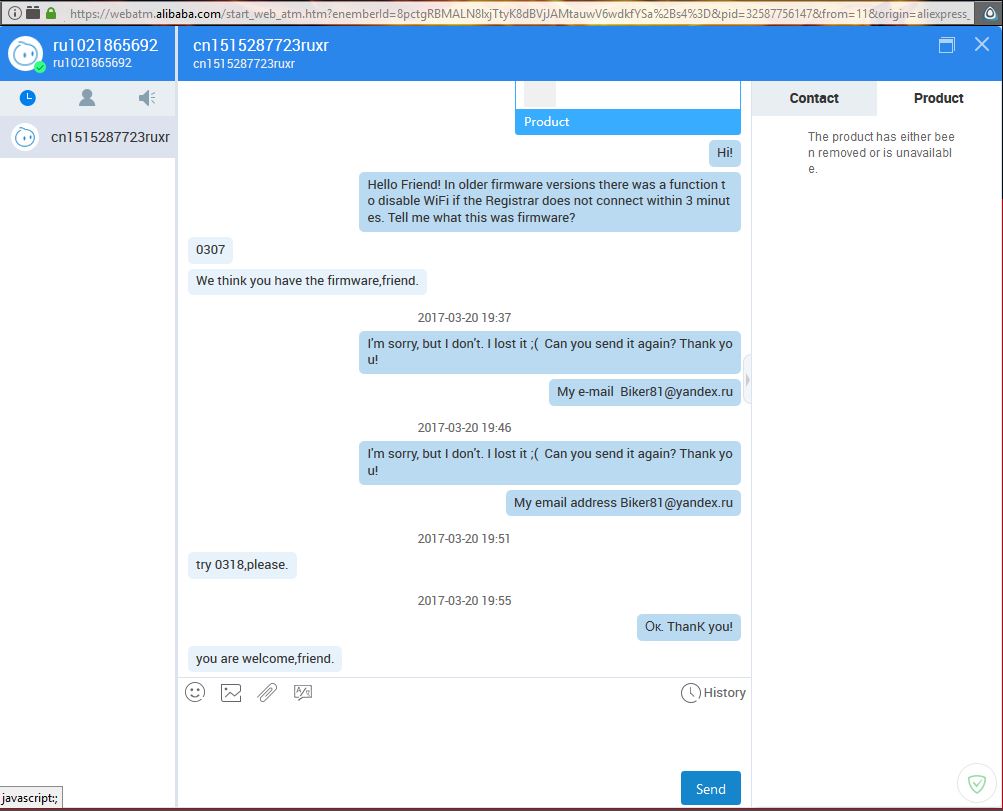
Task: Click the pop-out window icon in header
Action: tap(946, 45)
